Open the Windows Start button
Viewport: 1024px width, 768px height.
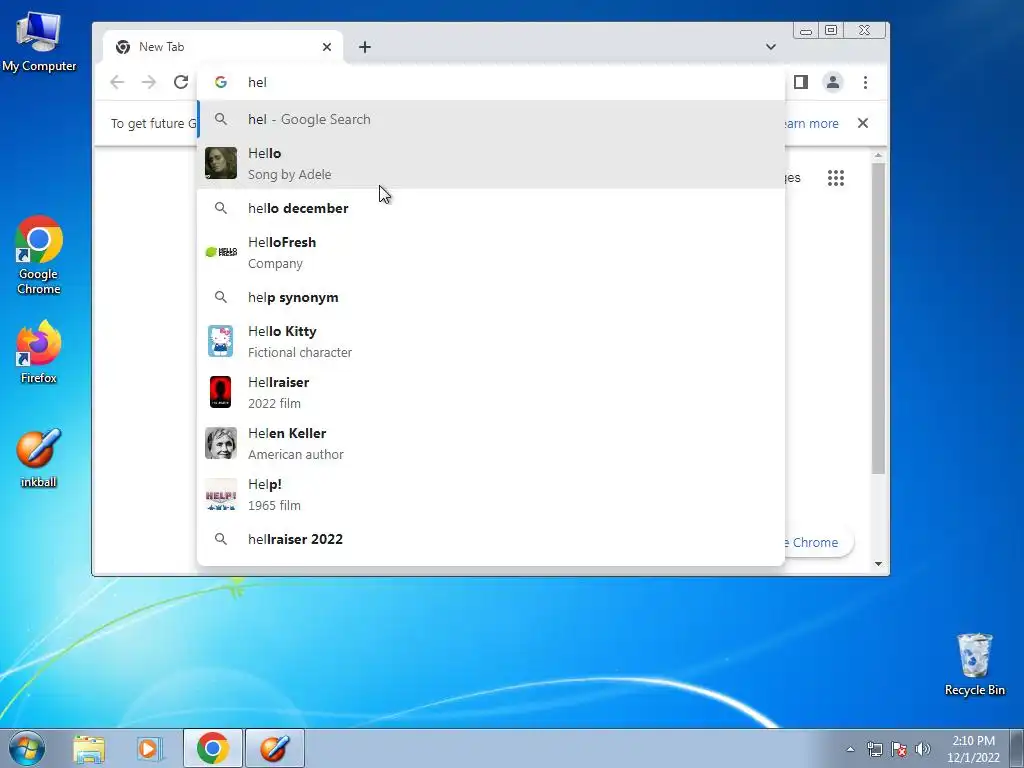27,748
